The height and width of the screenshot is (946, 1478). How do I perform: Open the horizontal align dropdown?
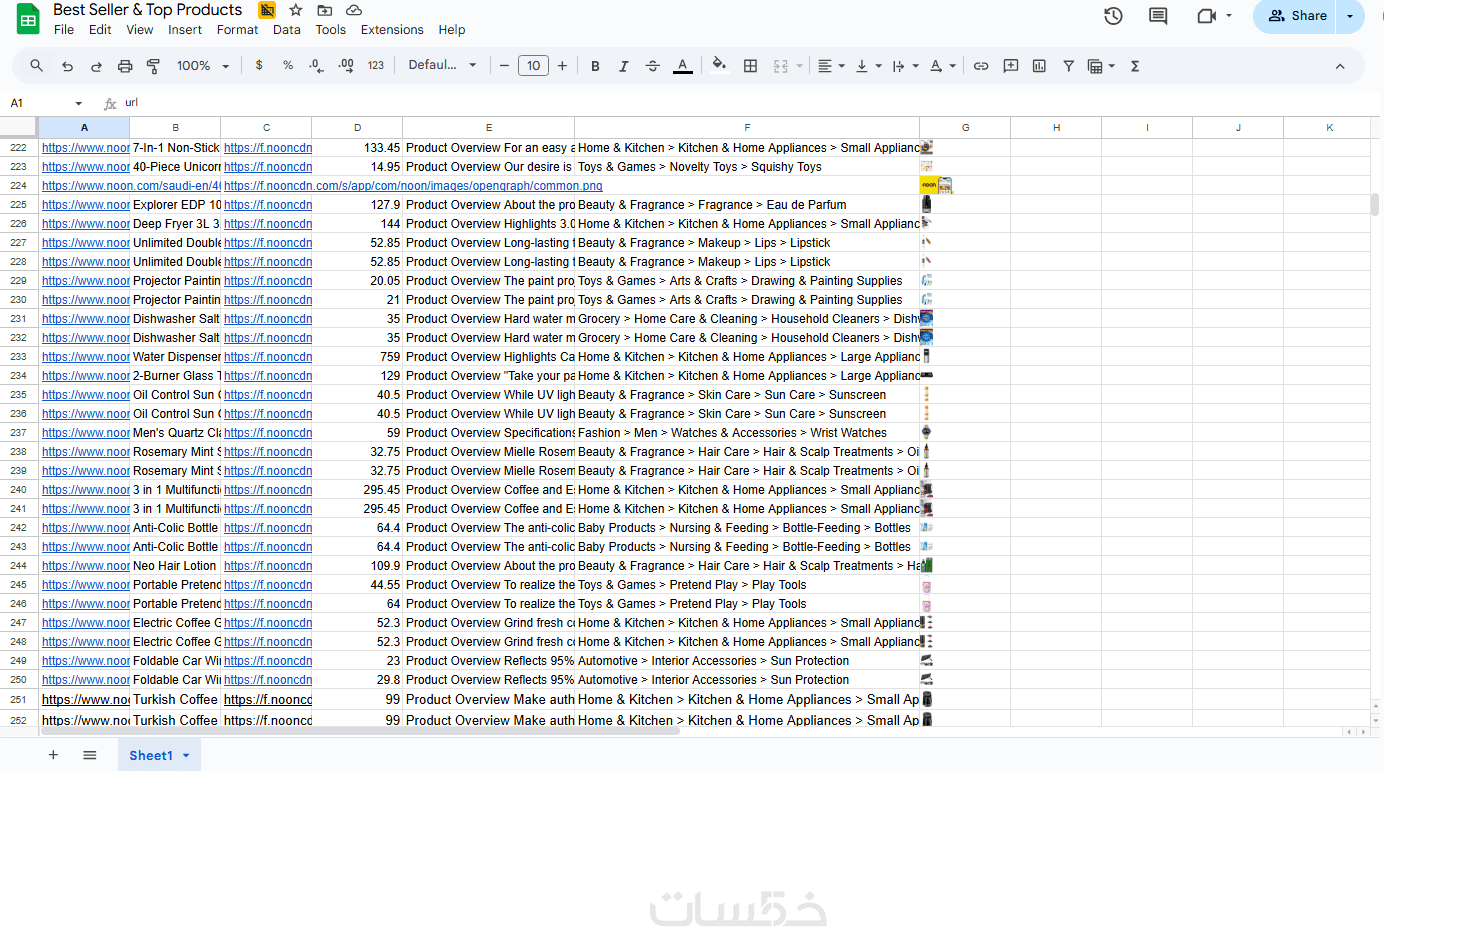(831, 66)
